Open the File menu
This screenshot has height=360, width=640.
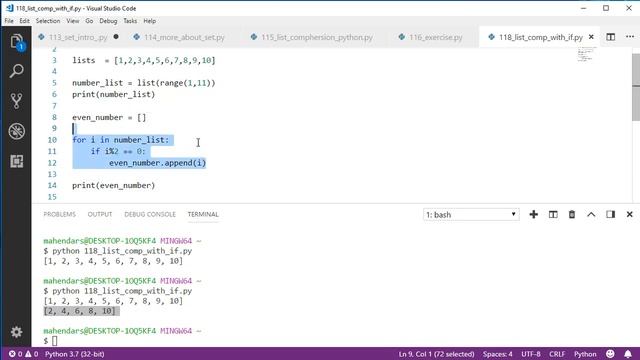(9, 21)
